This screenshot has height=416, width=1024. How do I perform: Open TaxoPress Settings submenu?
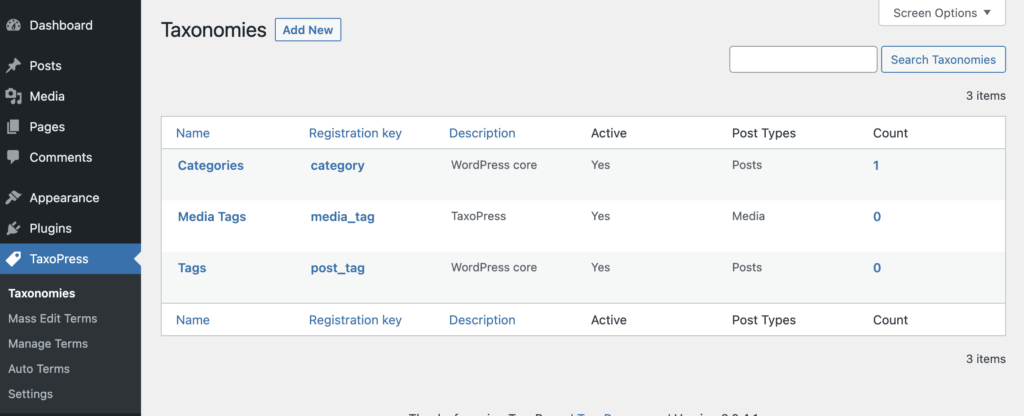pyautogui.click(x=30, y=394)
